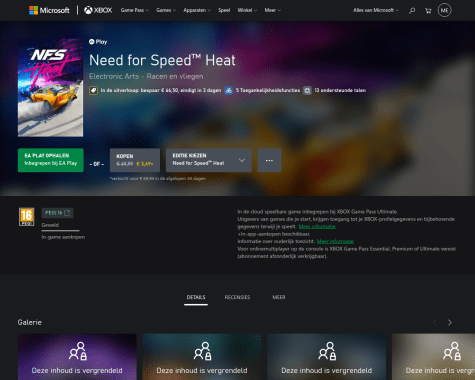Open the shopping cart icon
The image size is (475, 380).
(428, 11)
